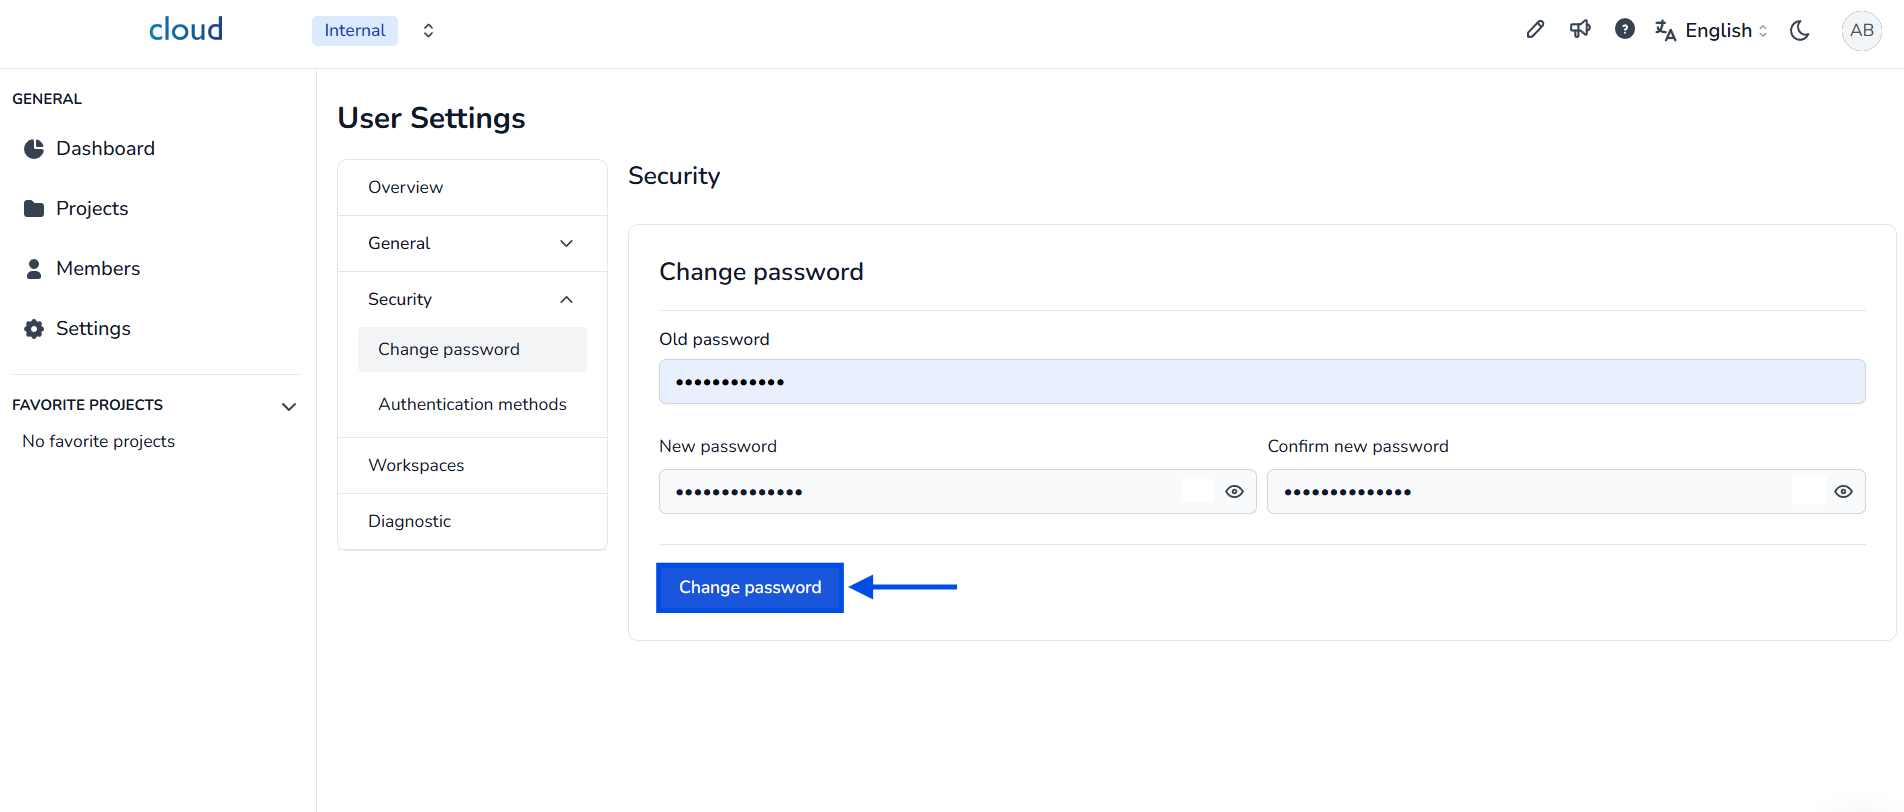Collapse the Security settings section
This screenshot has width=1904, height=812.
tap(566, 300)
